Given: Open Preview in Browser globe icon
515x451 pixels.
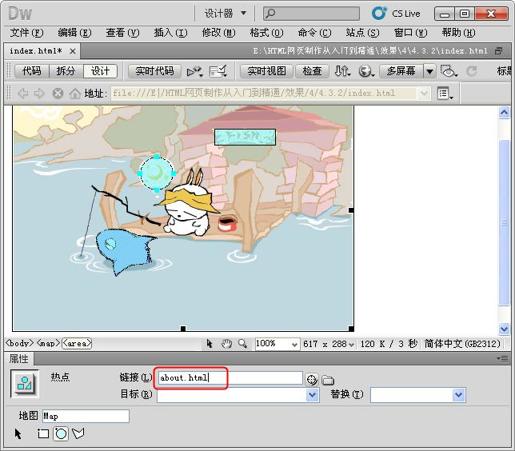Looking at the screenshot, I should point(366,71).
